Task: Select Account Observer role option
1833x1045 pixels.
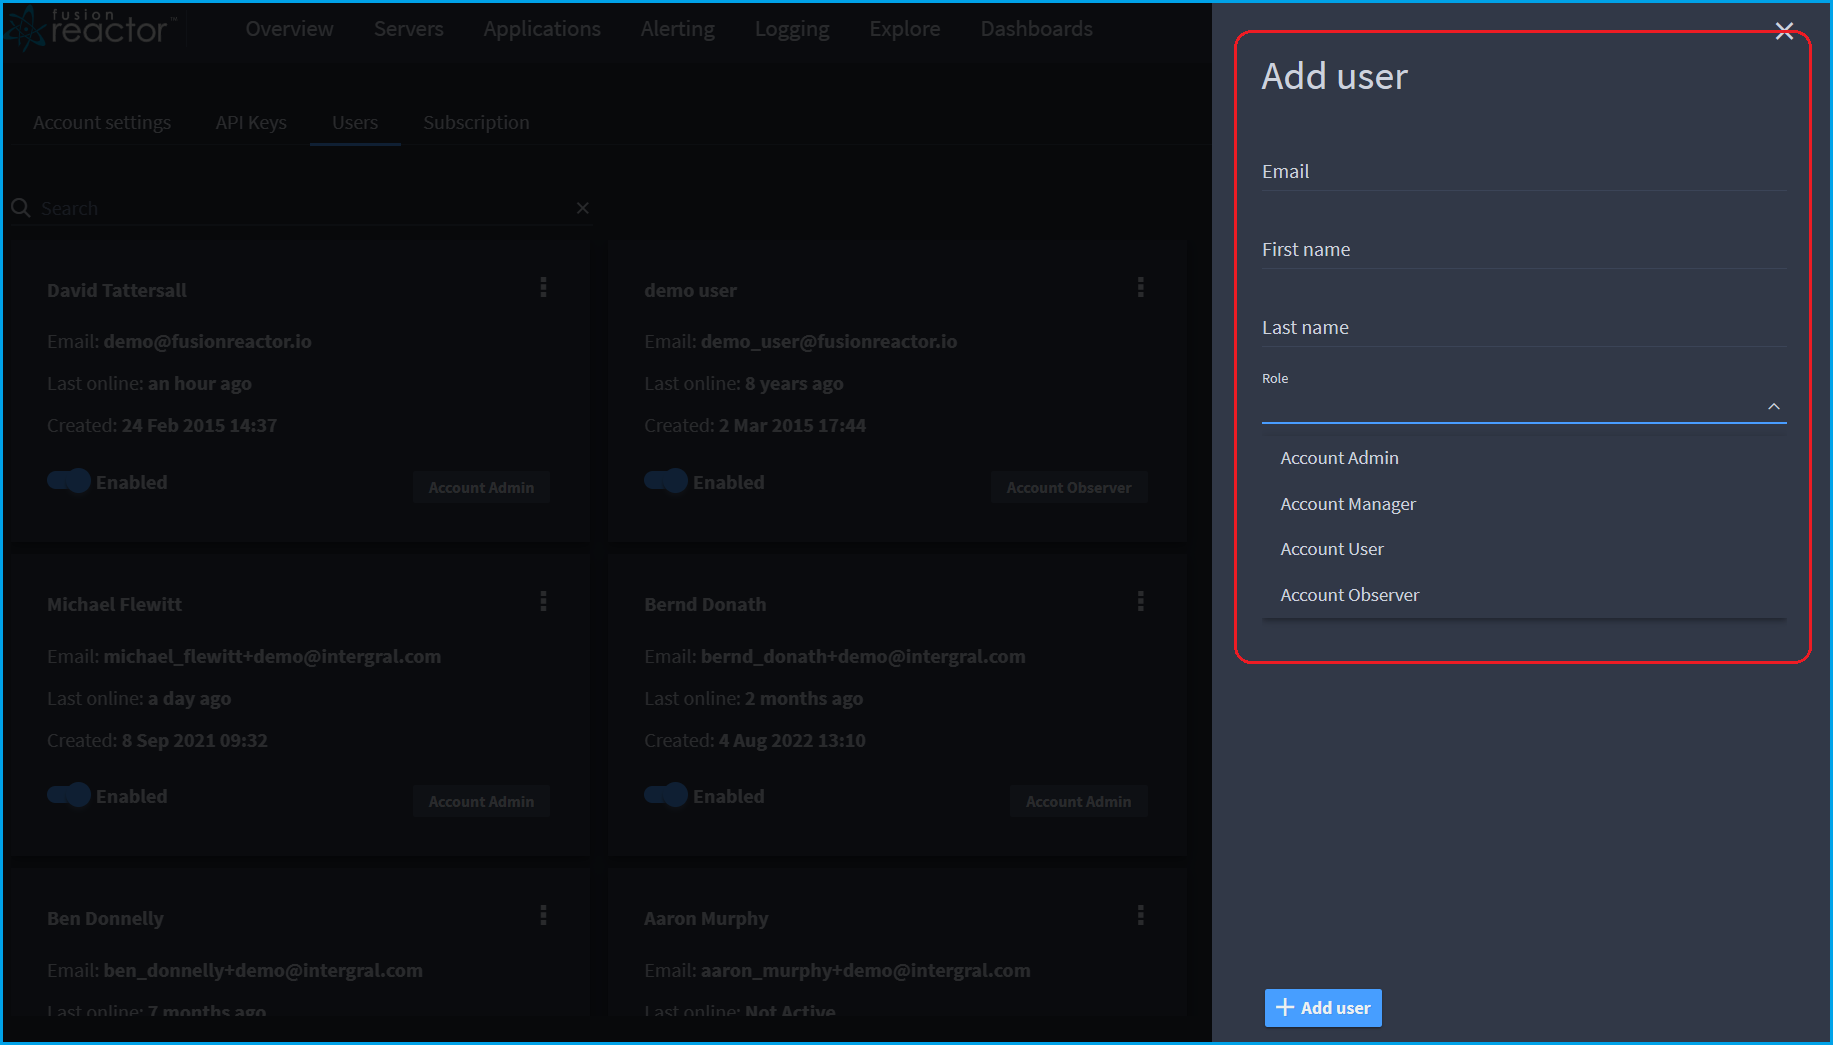Action: (1523, 595)
